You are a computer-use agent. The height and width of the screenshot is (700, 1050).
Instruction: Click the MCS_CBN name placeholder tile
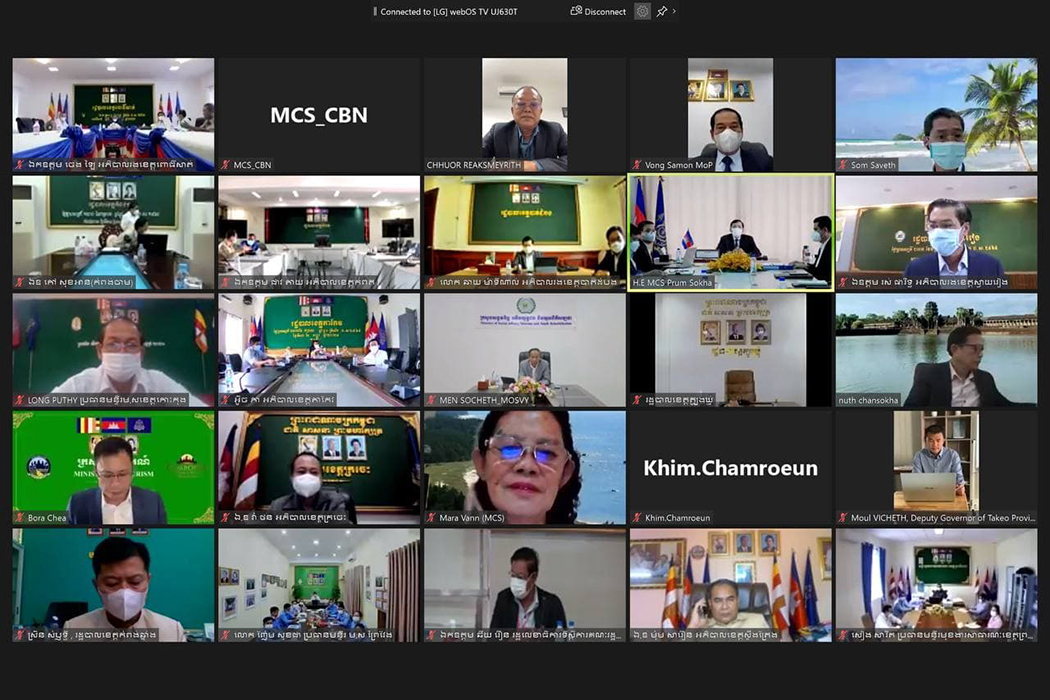(319, 114)
